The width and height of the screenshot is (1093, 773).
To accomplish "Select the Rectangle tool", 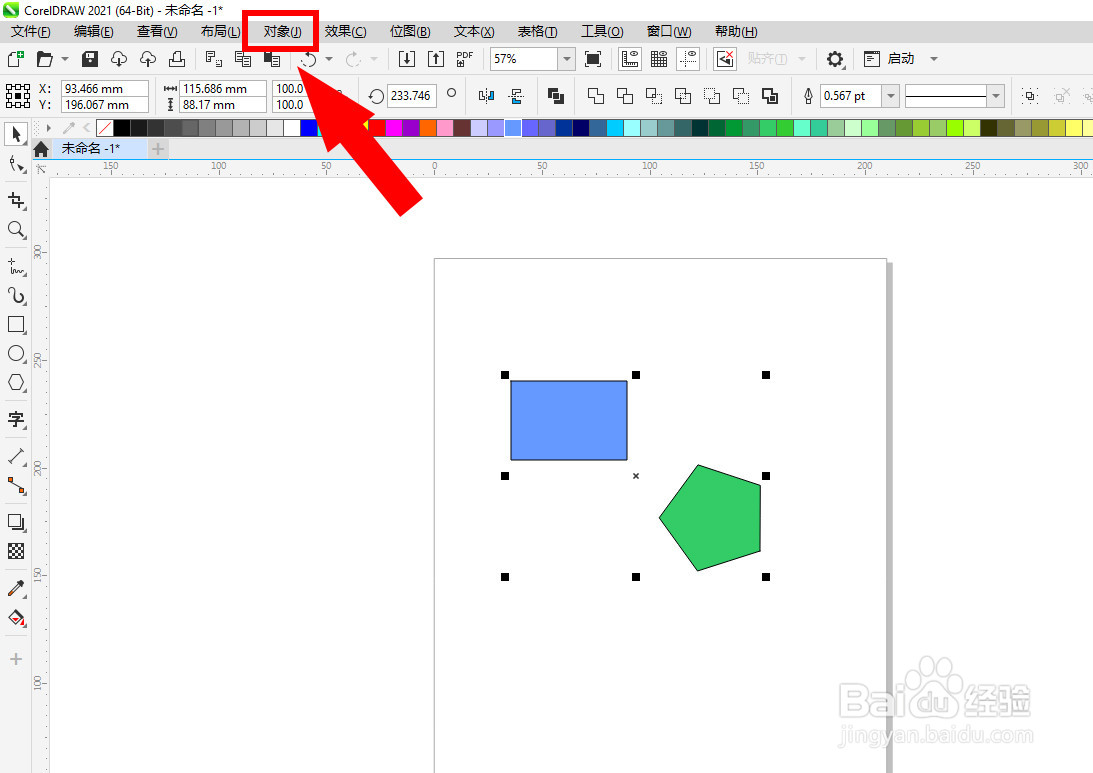I will click(x=16, y=324).
